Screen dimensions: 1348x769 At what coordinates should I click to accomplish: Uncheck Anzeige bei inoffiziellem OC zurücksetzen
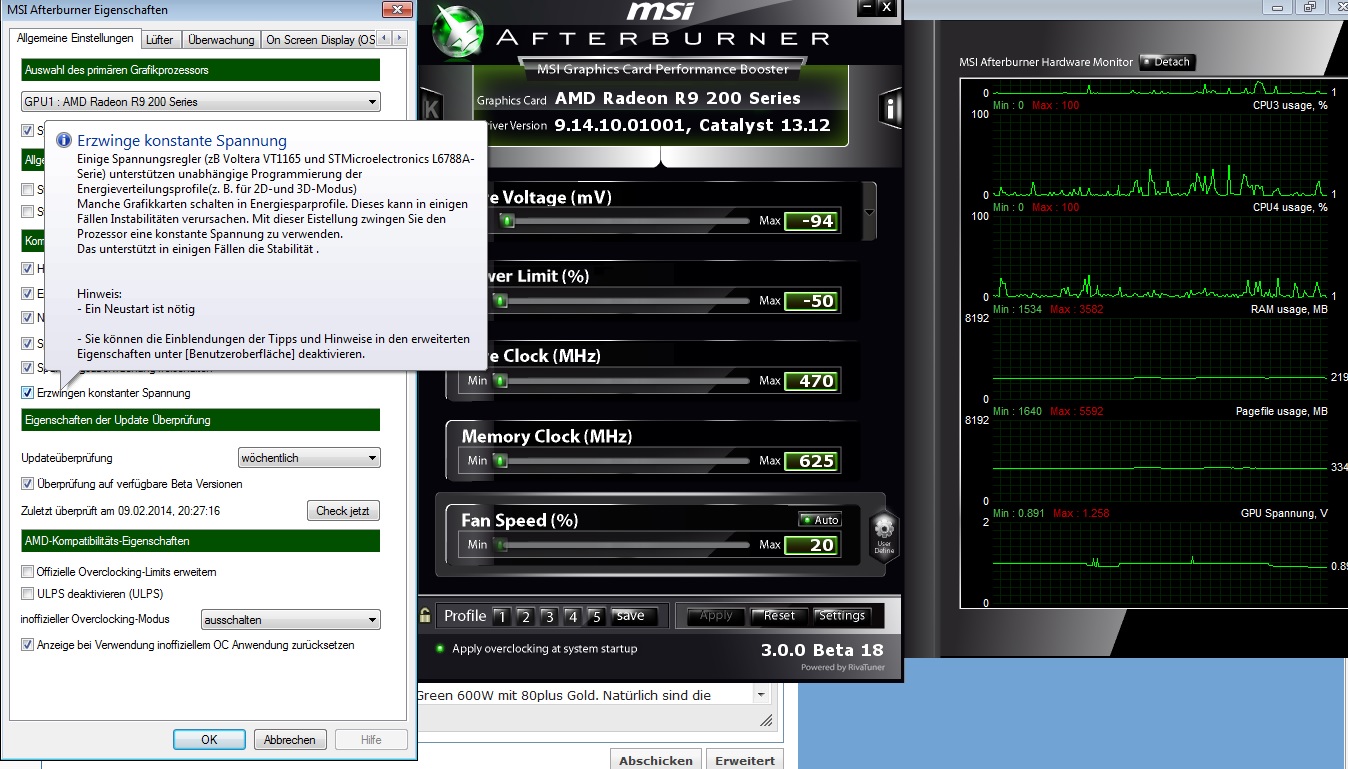click(27, 645)
